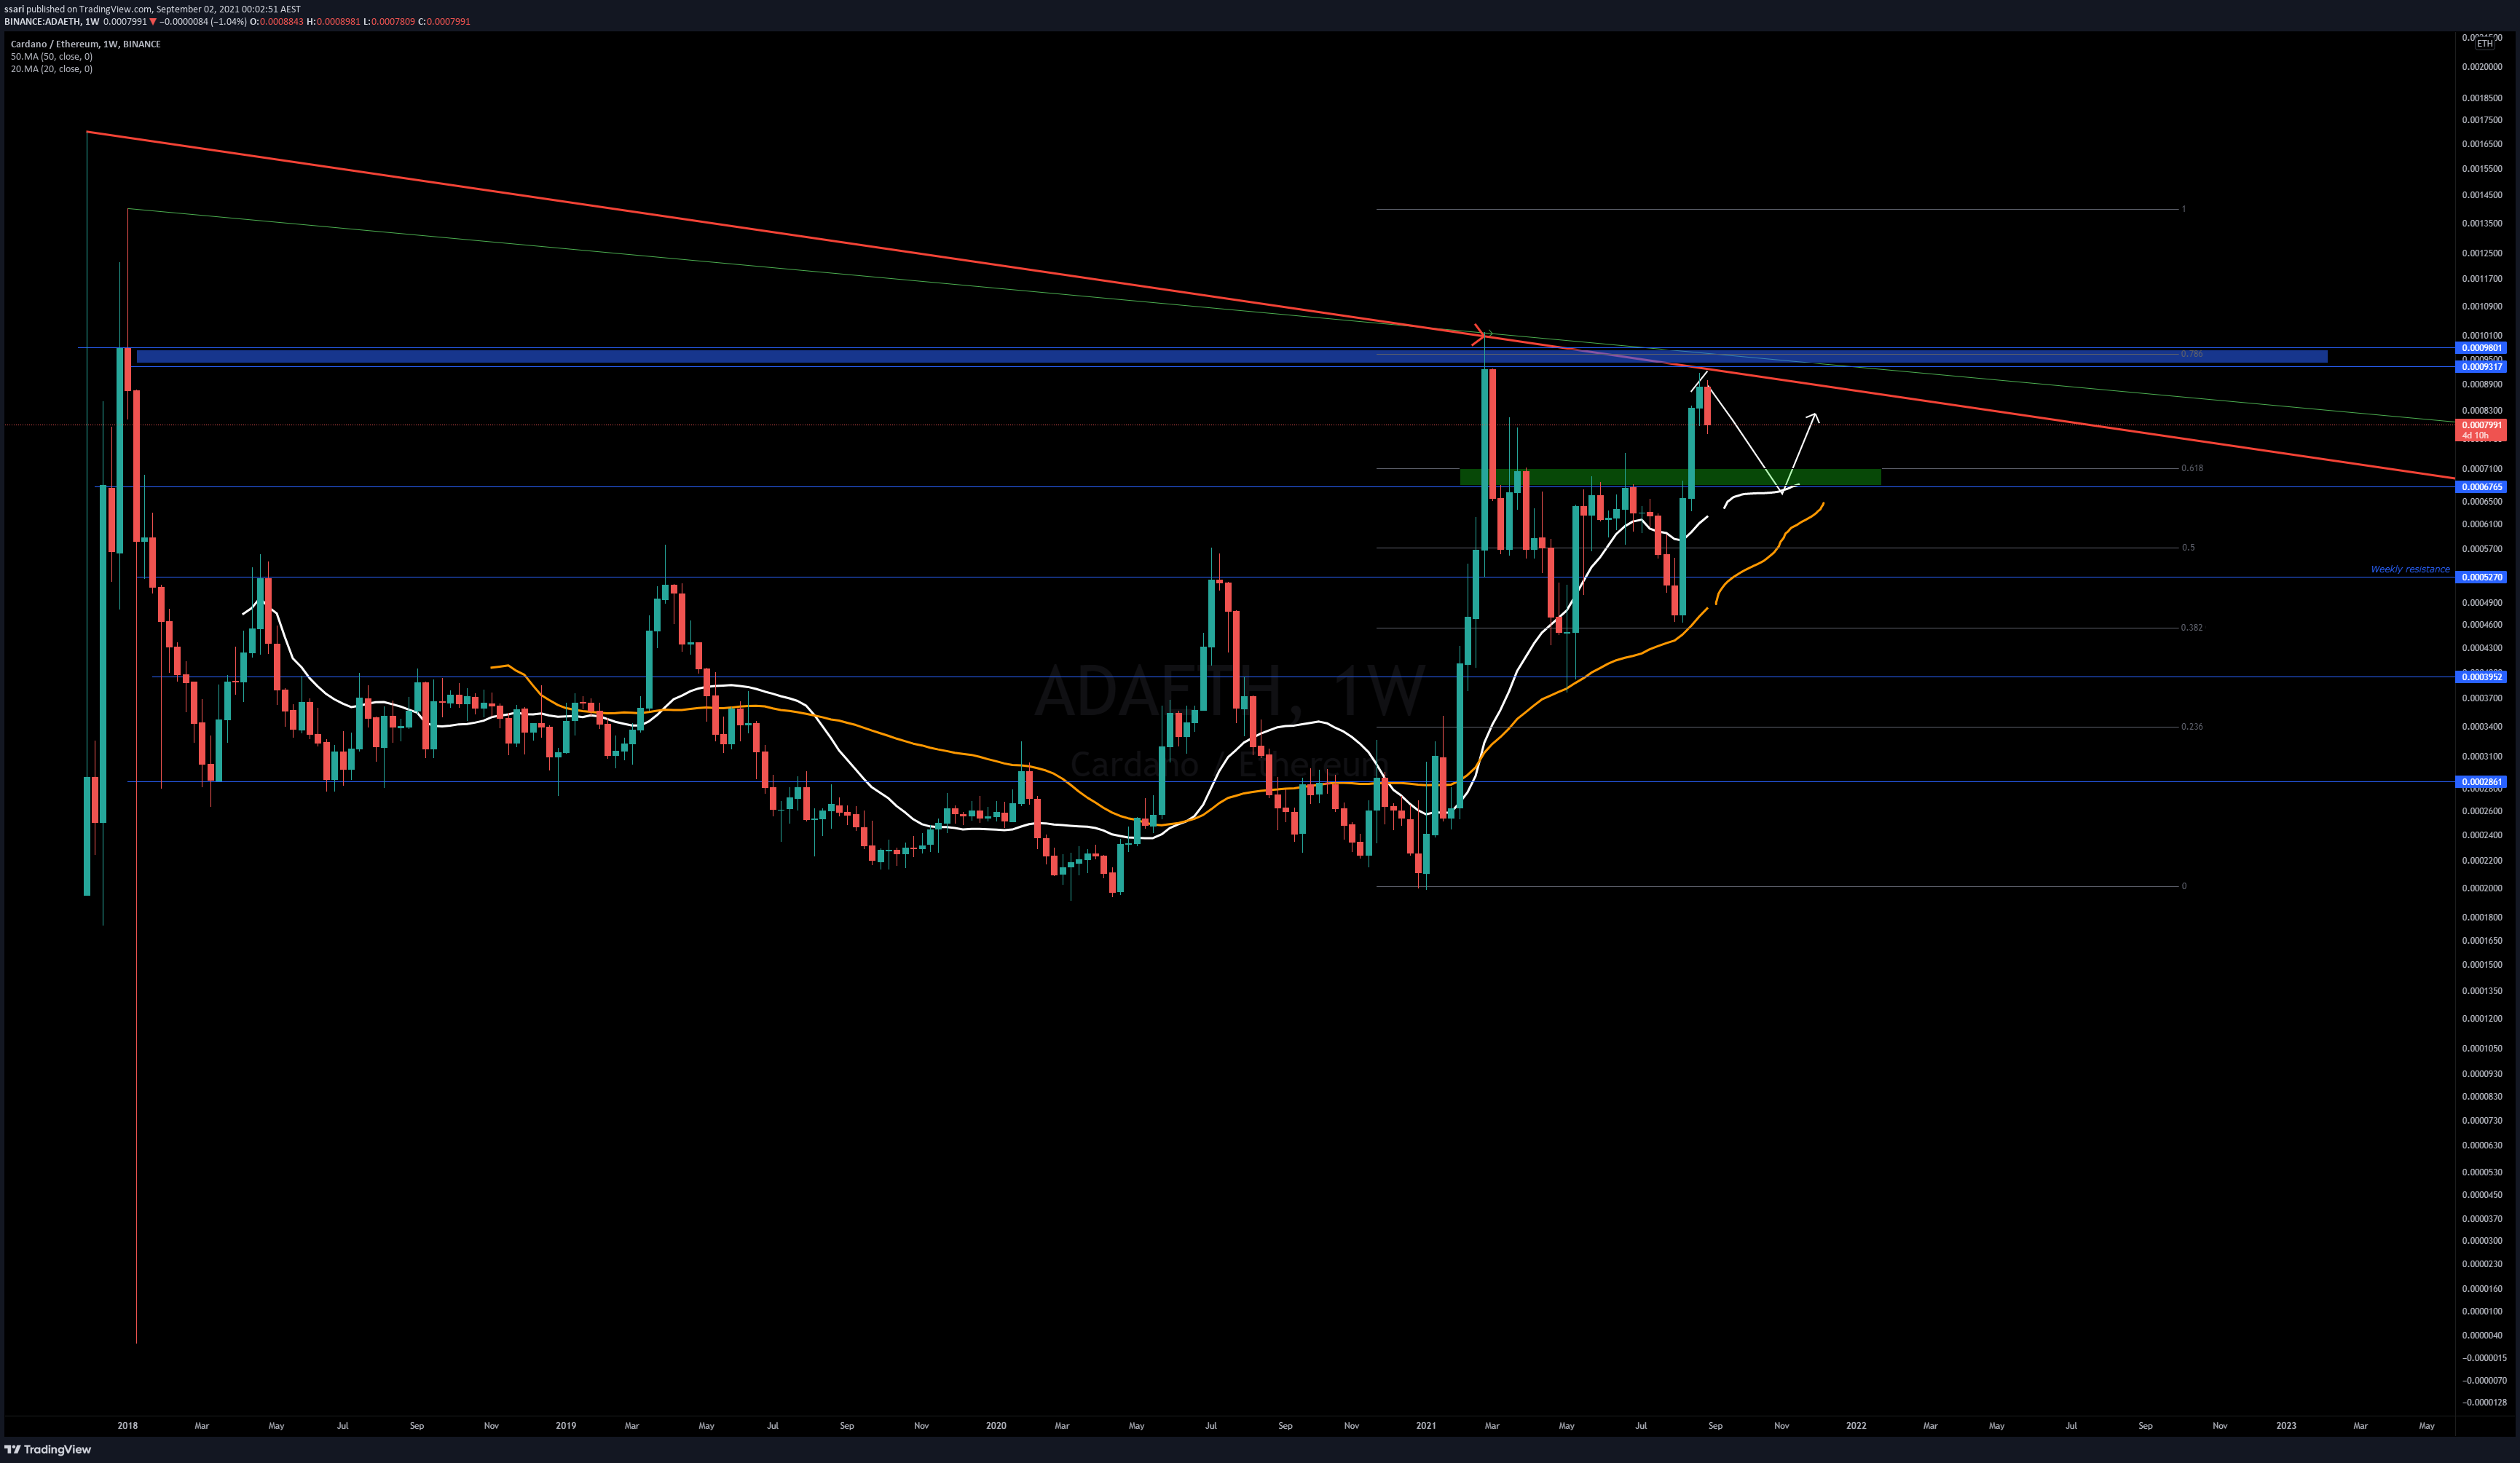Click the 0.0001050 price axis tick
Screen dimensions: 2520x1463
2482,1049
